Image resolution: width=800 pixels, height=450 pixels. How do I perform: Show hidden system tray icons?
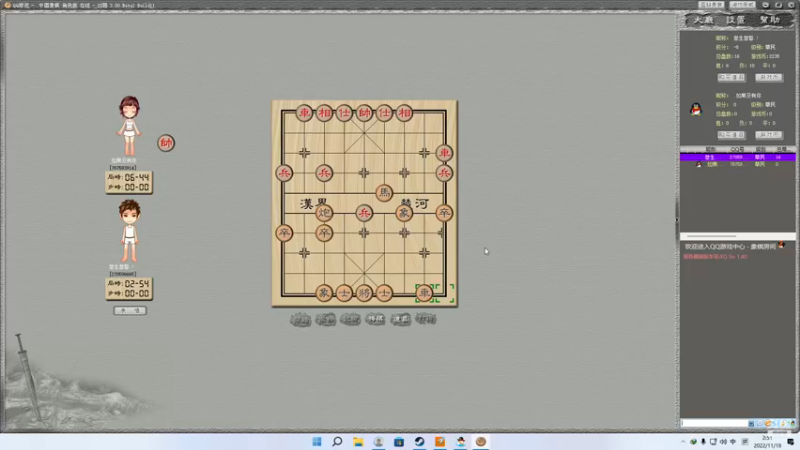click(683, 442)
